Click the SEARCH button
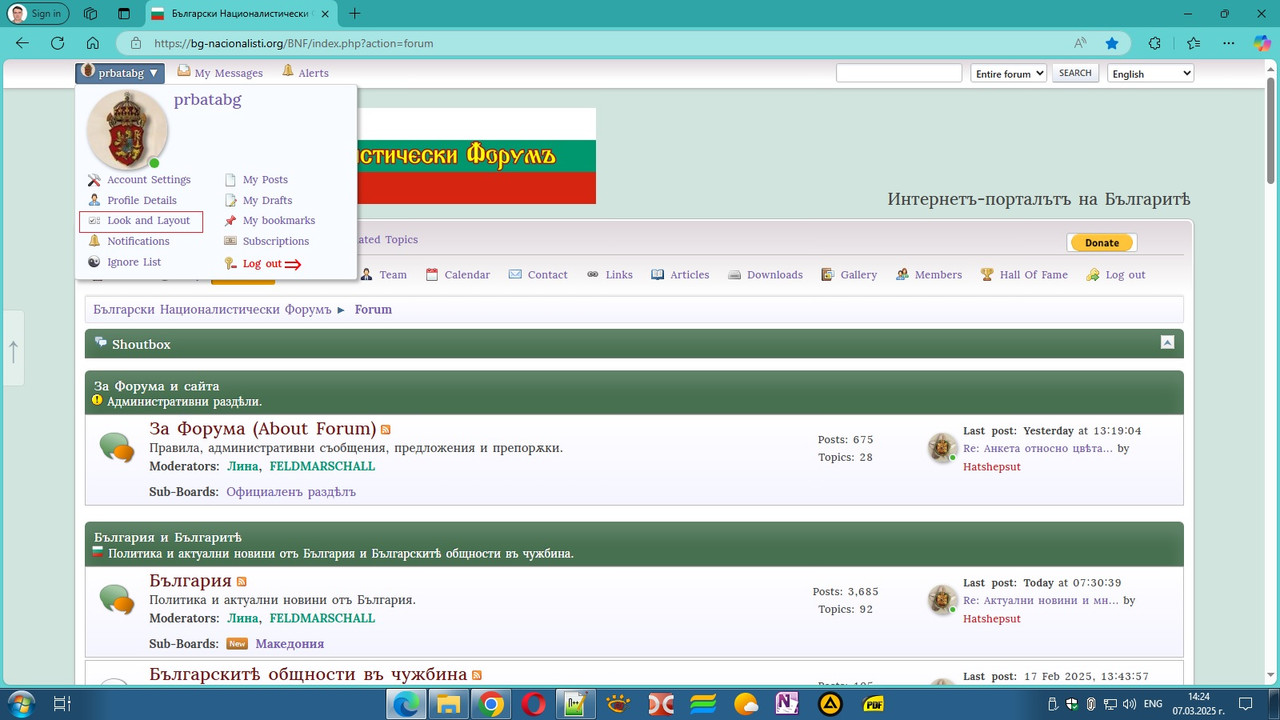The height and width of the screenshot is (720, 1280). [1075, 73]
